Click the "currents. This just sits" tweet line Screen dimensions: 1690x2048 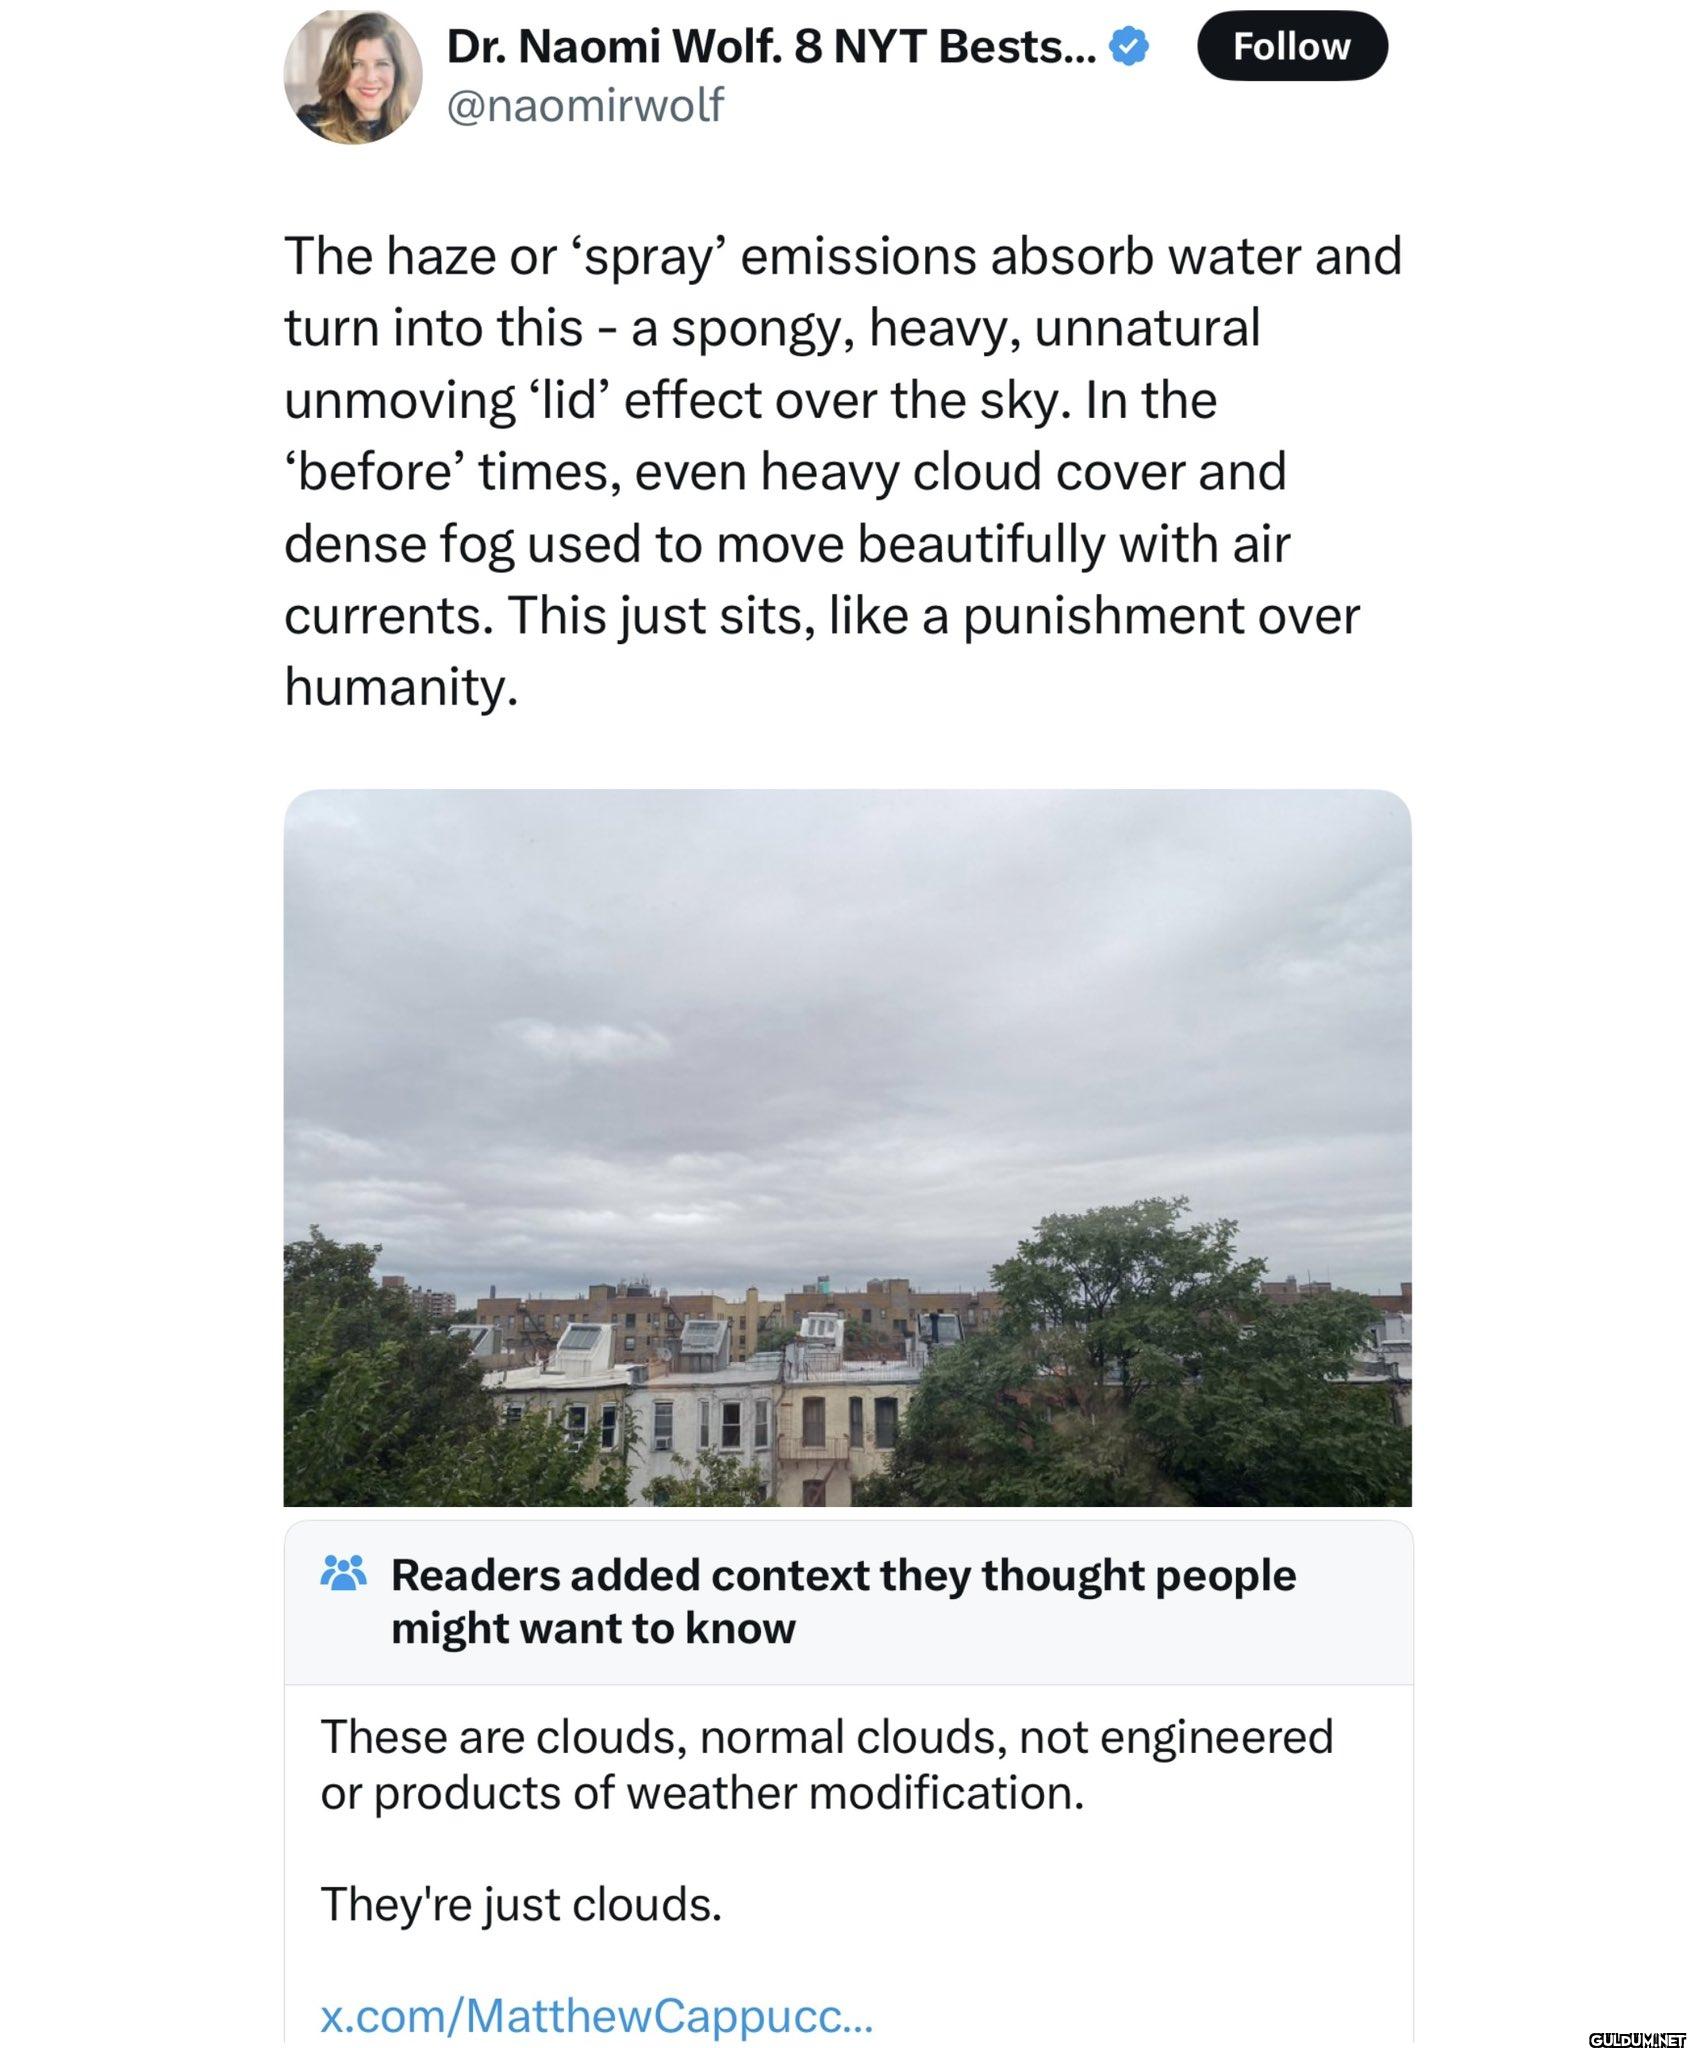point(820,615)
